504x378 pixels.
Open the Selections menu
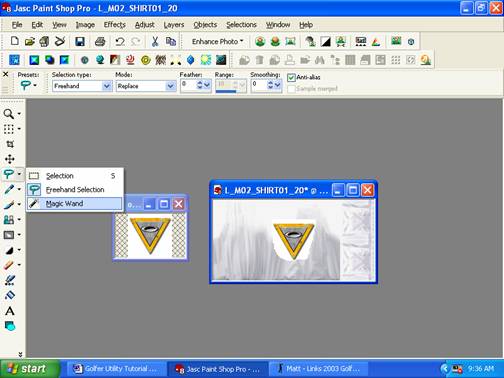click(x=241, y=25)
